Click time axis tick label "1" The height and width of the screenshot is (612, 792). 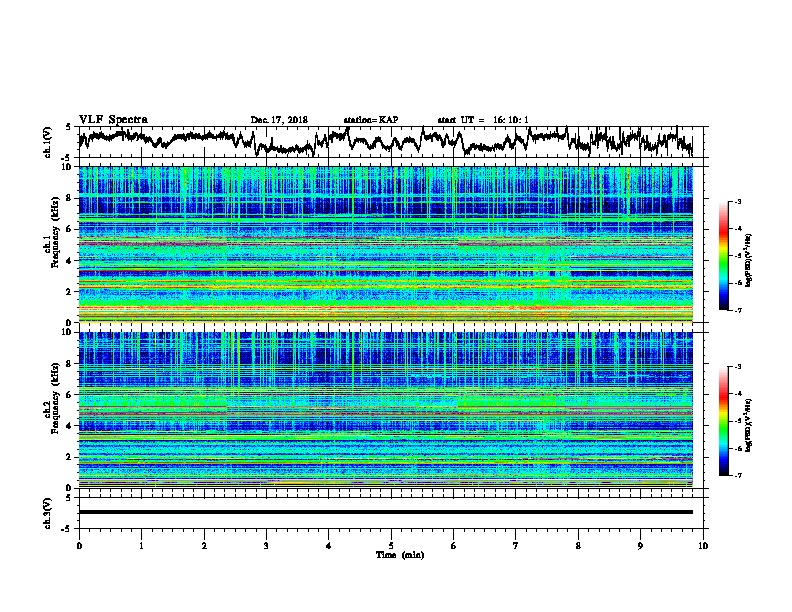point(141,546)
